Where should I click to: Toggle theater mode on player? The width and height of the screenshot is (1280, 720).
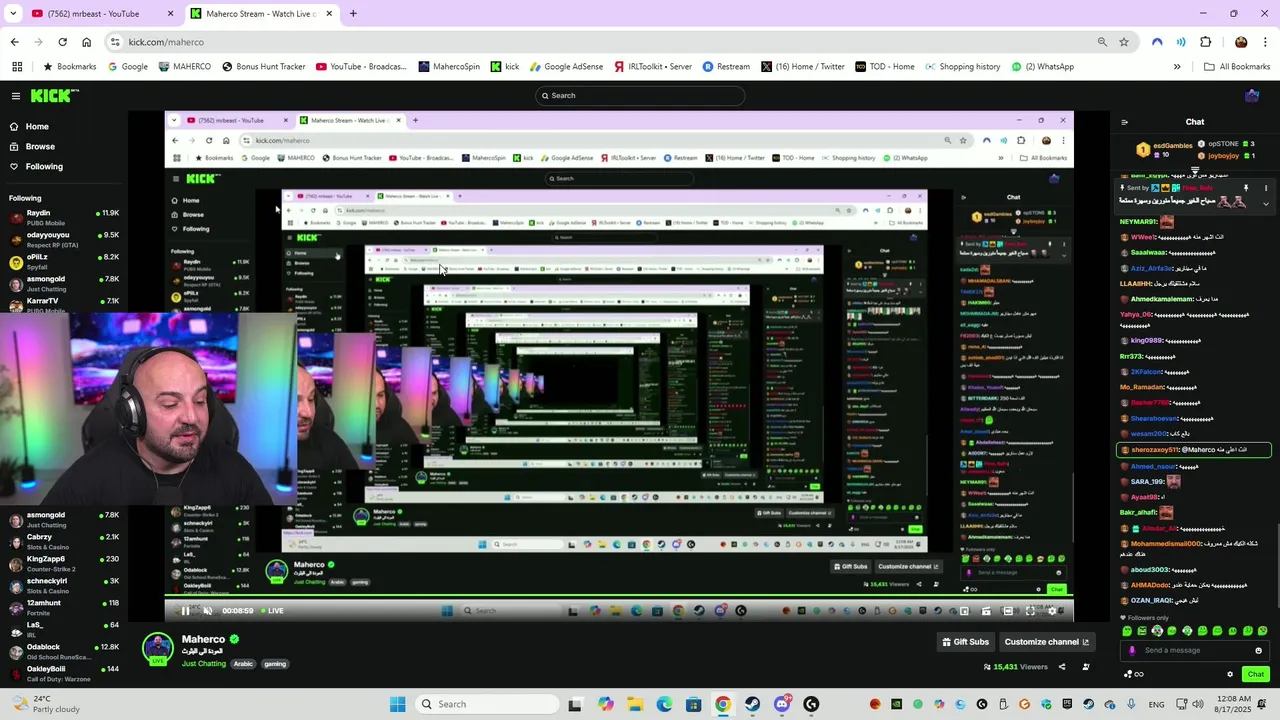(x=1008, y=611)
